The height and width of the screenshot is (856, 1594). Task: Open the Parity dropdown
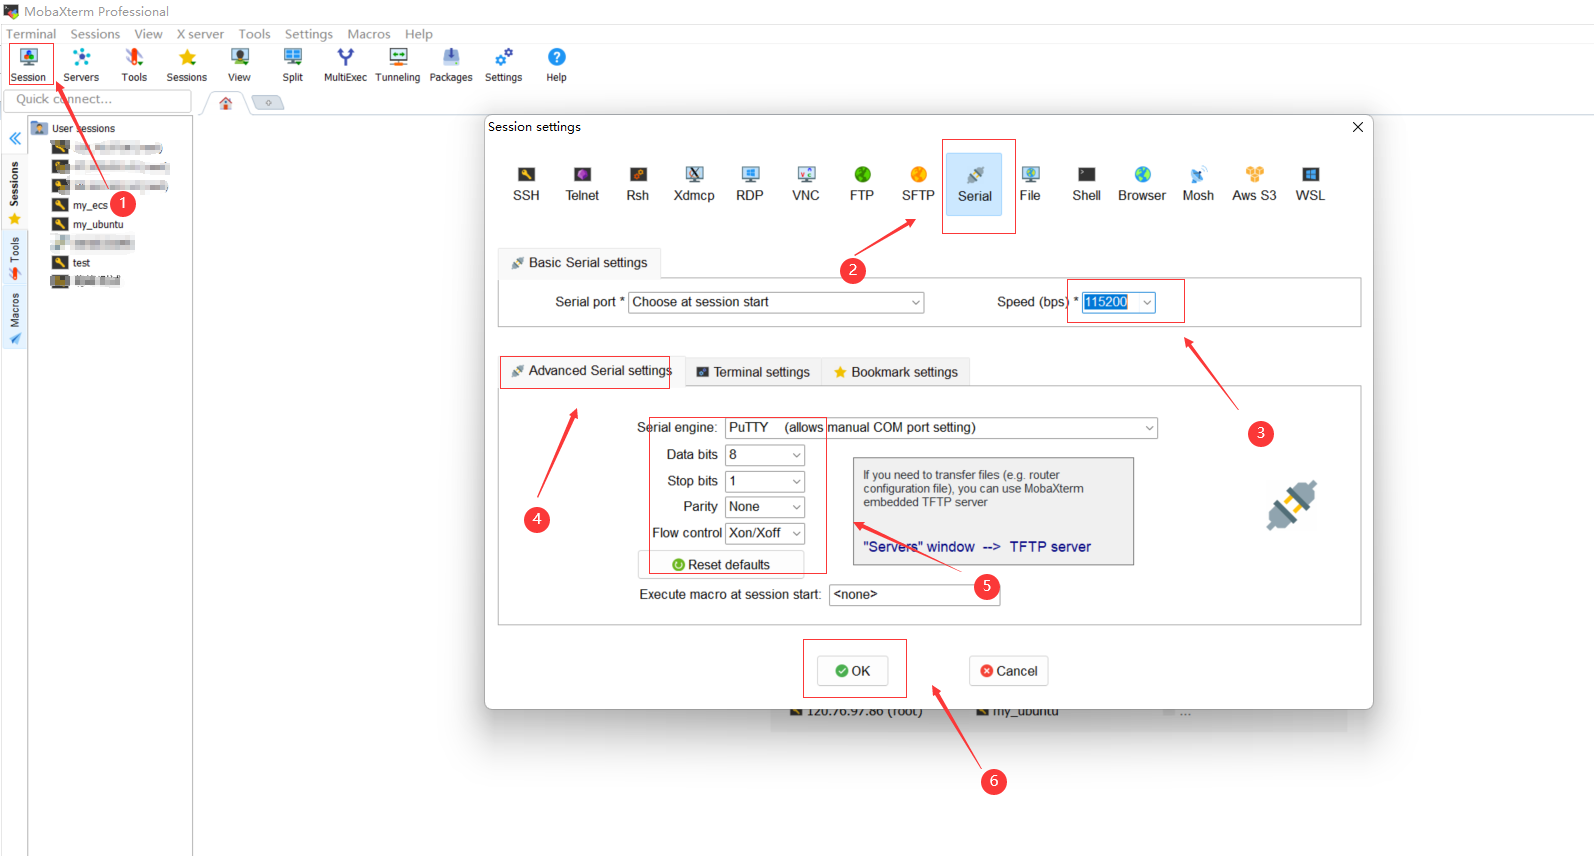coord(765,507)
